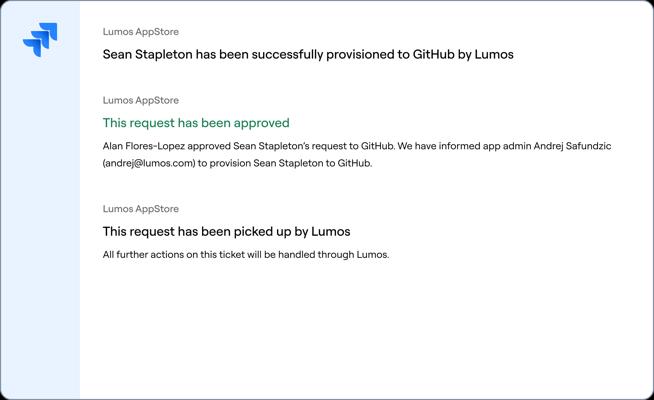
Task: Click the line starting 'Alan Flores-Lopez approved'
Action: [x=357, y=146]
